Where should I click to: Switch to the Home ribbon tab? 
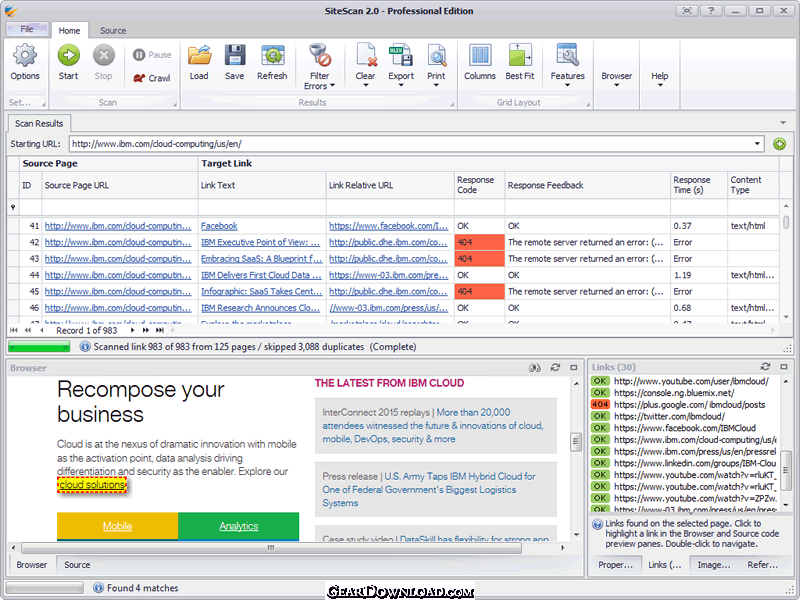click(x=69, y=31)
